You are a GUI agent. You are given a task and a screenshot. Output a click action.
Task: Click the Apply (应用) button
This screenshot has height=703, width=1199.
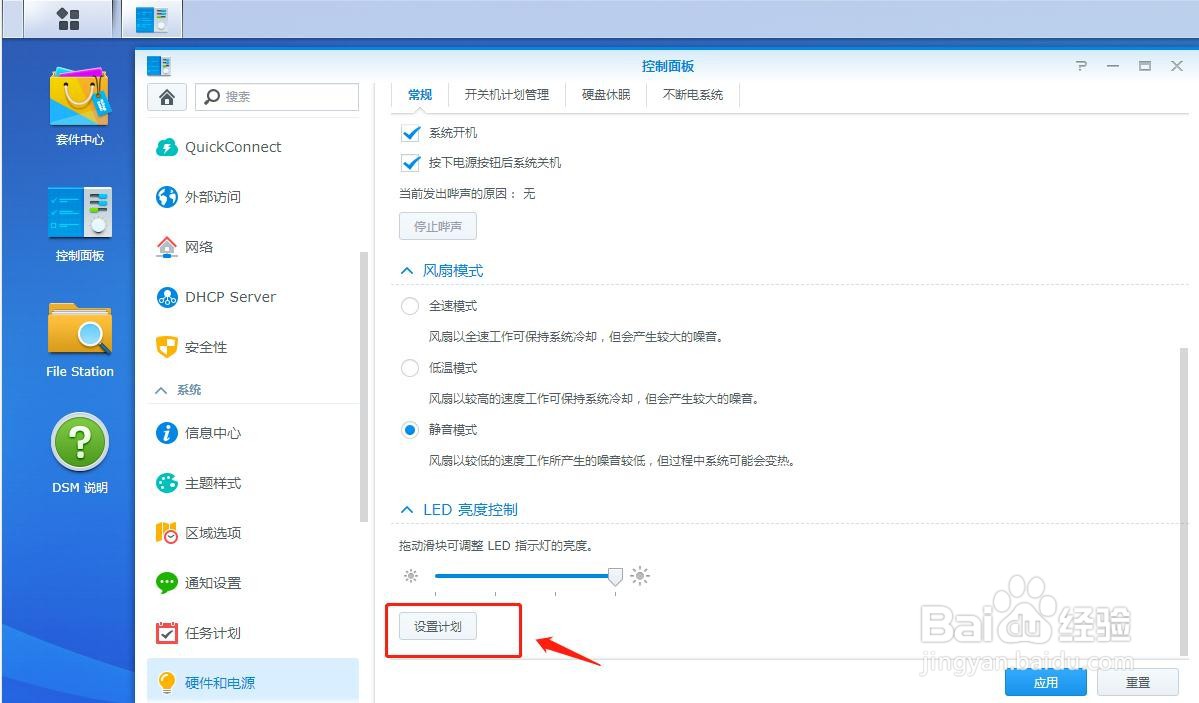coord(1045,682)
